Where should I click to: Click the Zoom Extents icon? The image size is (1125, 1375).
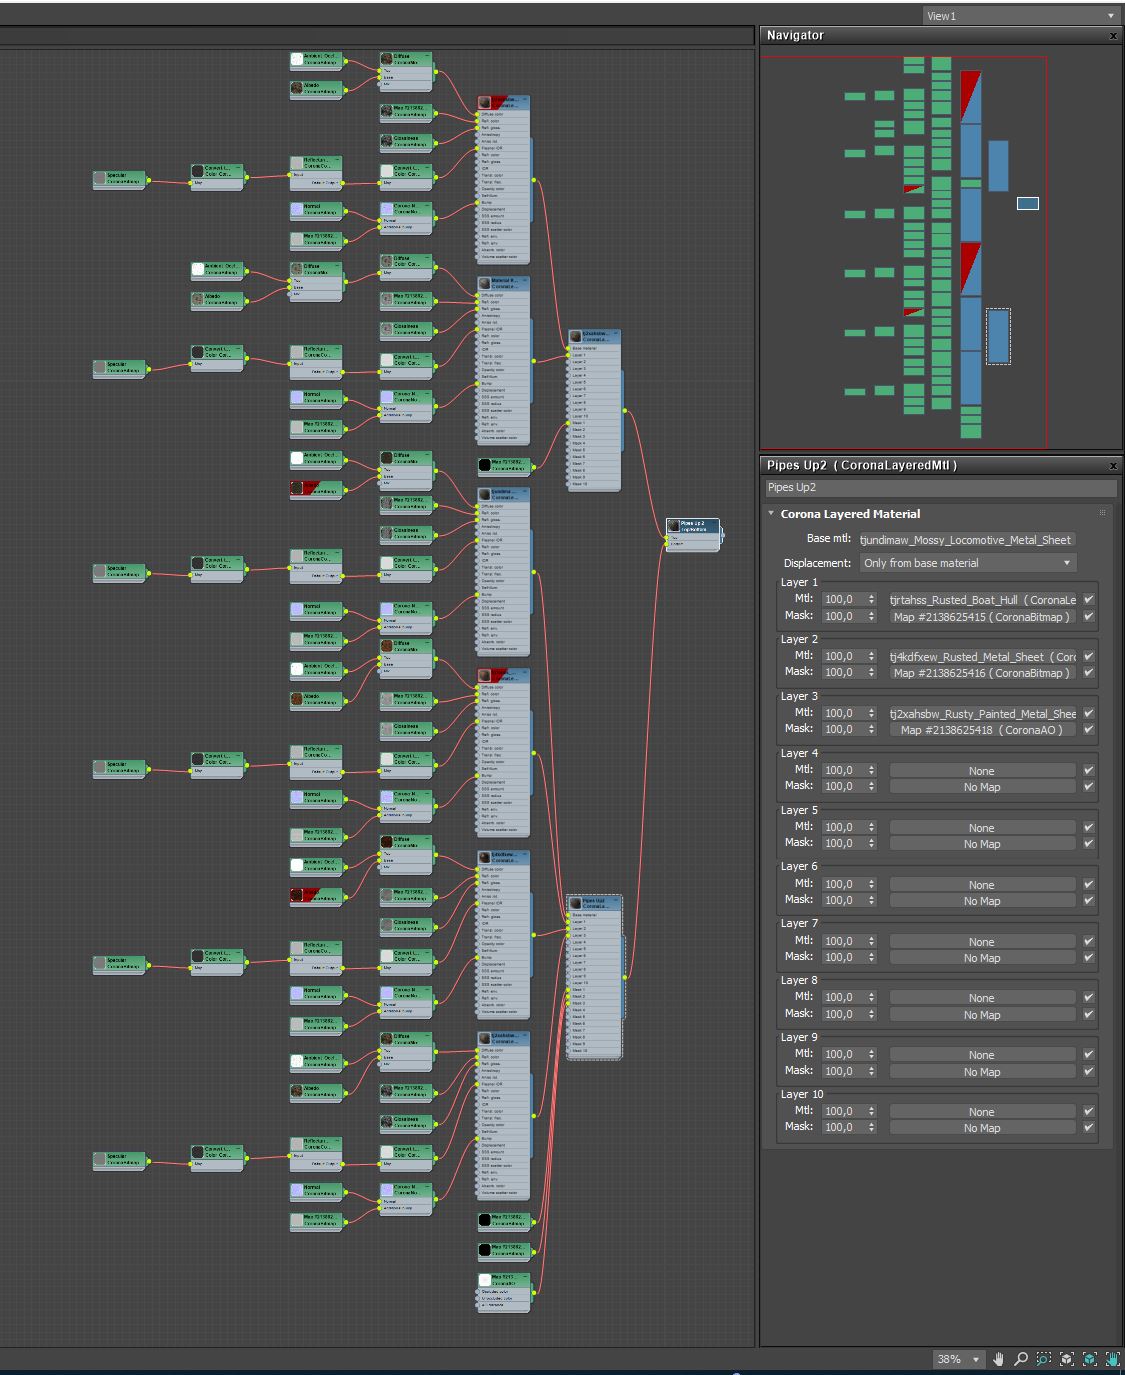pos(1066,1359)
